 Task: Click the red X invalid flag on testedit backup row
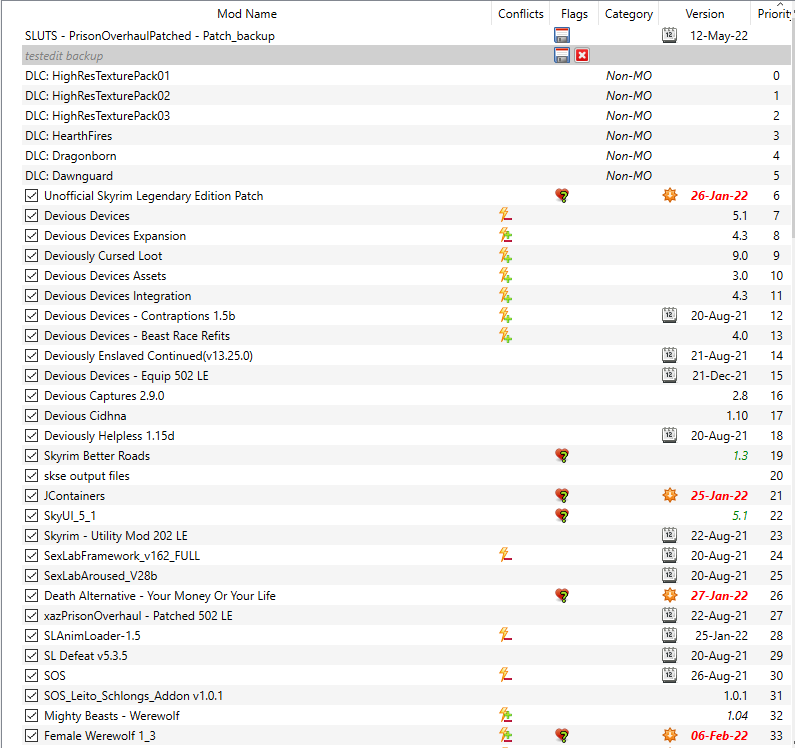coord(582,55)
